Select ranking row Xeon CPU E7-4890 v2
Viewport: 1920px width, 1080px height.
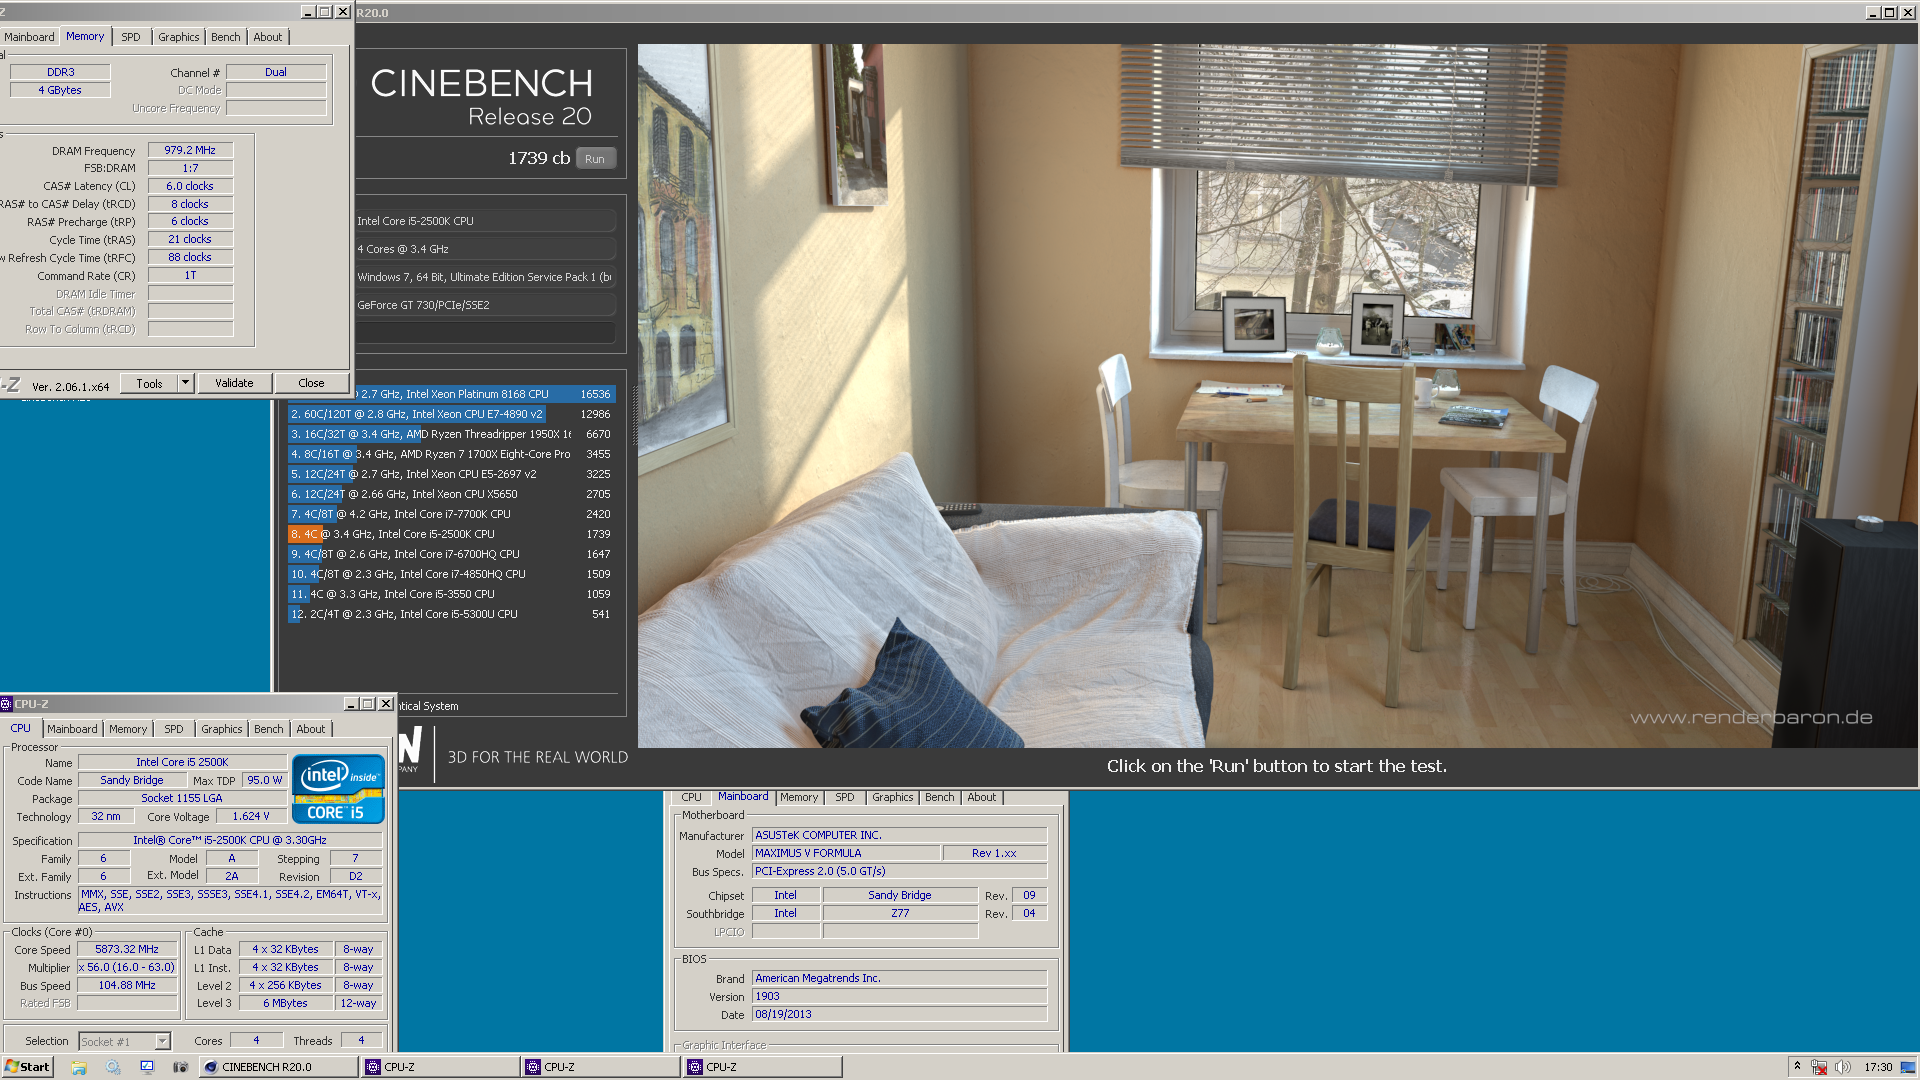[451, 414]
